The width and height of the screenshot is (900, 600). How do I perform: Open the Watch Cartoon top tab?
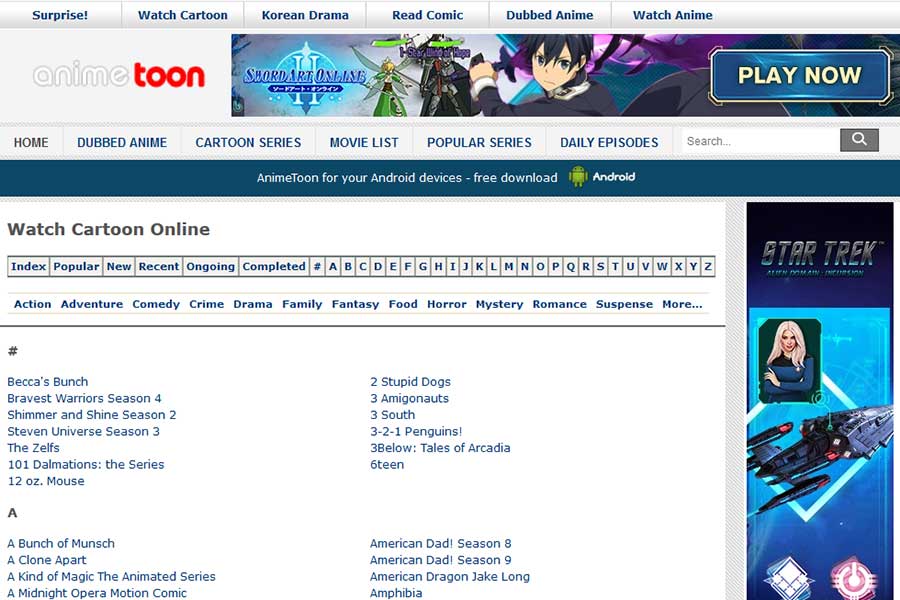183,15
